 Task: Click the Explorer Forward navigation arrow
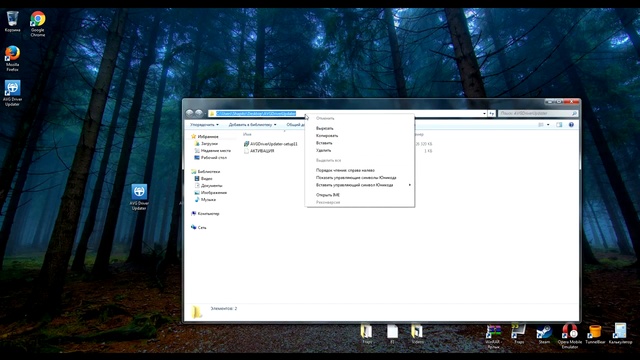point(198,113)
